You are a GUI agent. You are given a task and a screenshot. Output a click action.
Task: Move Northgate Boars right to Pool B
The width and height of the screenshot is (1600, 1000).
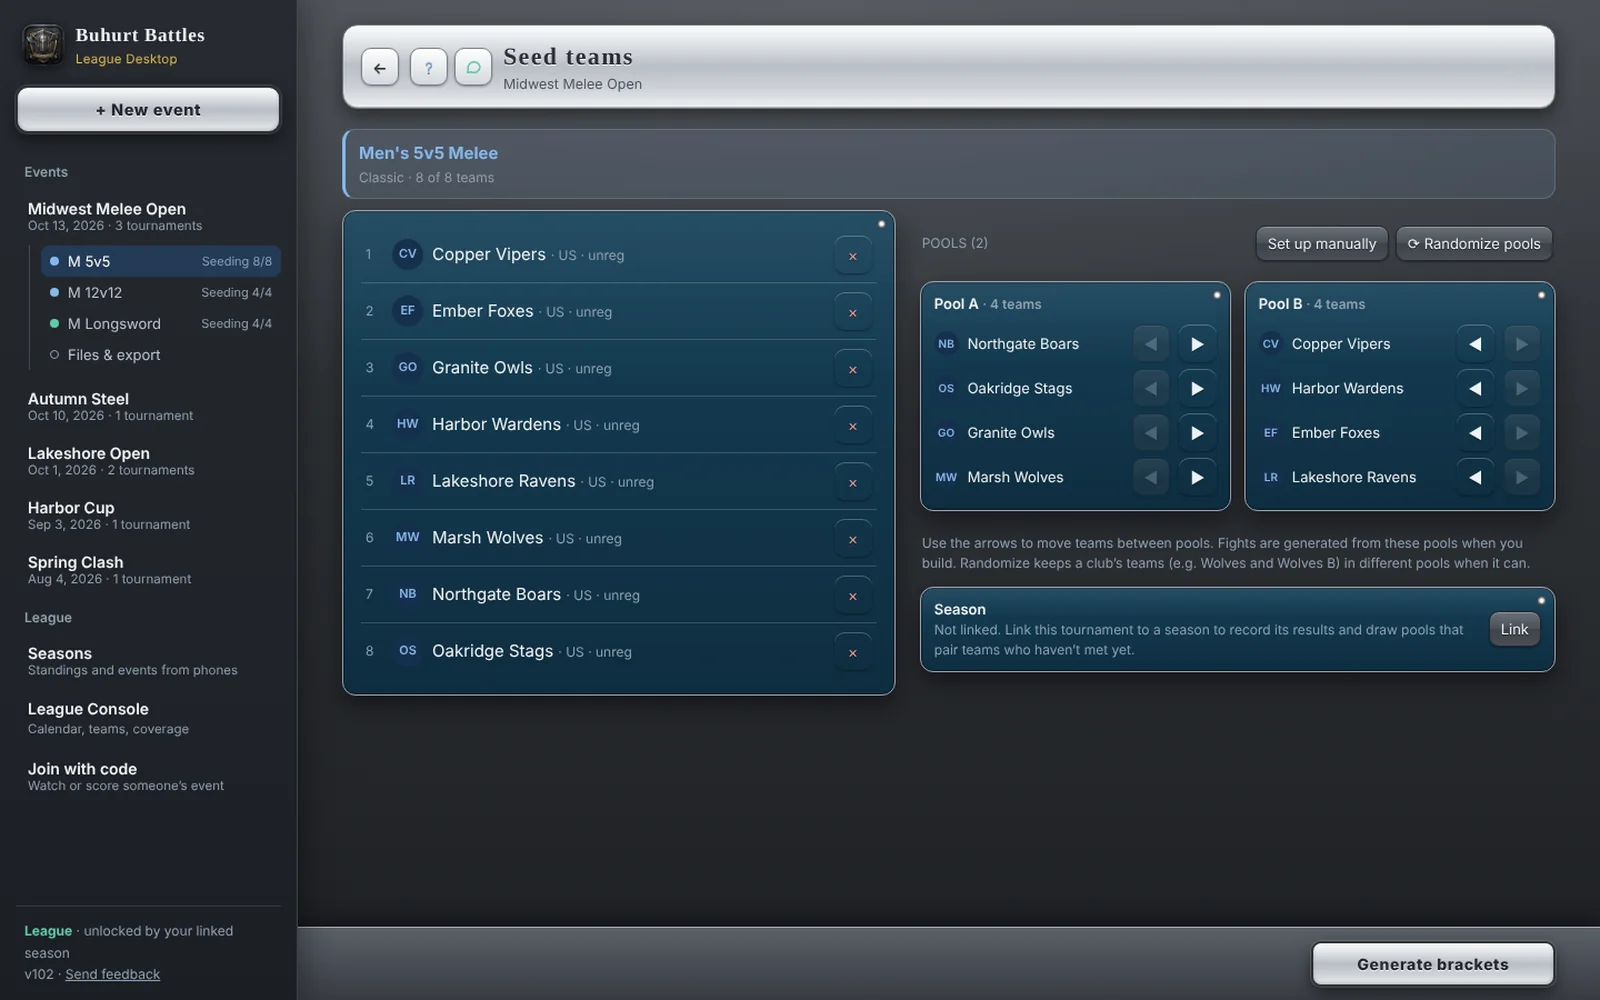[x=1197, y=344]
